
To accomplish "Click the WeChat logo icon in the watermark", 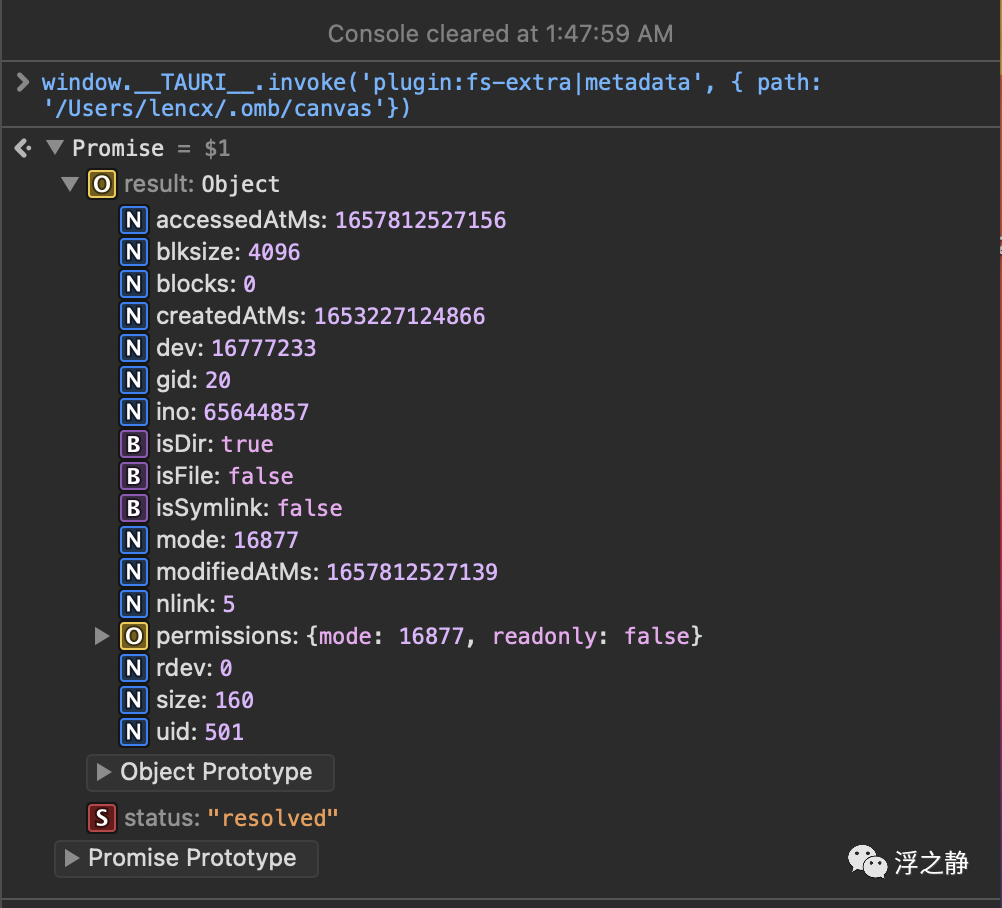I will 867,862.
